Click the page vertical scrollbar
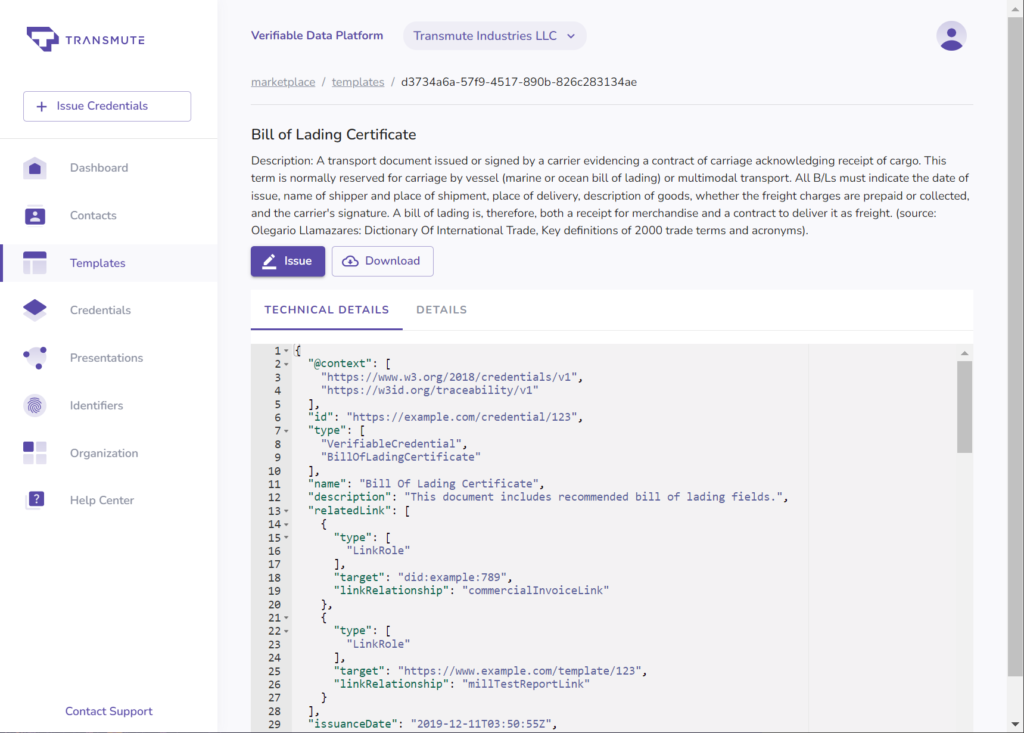Image resolution: width=1024 pixels, height=733 pixels. pos(1015,346)
